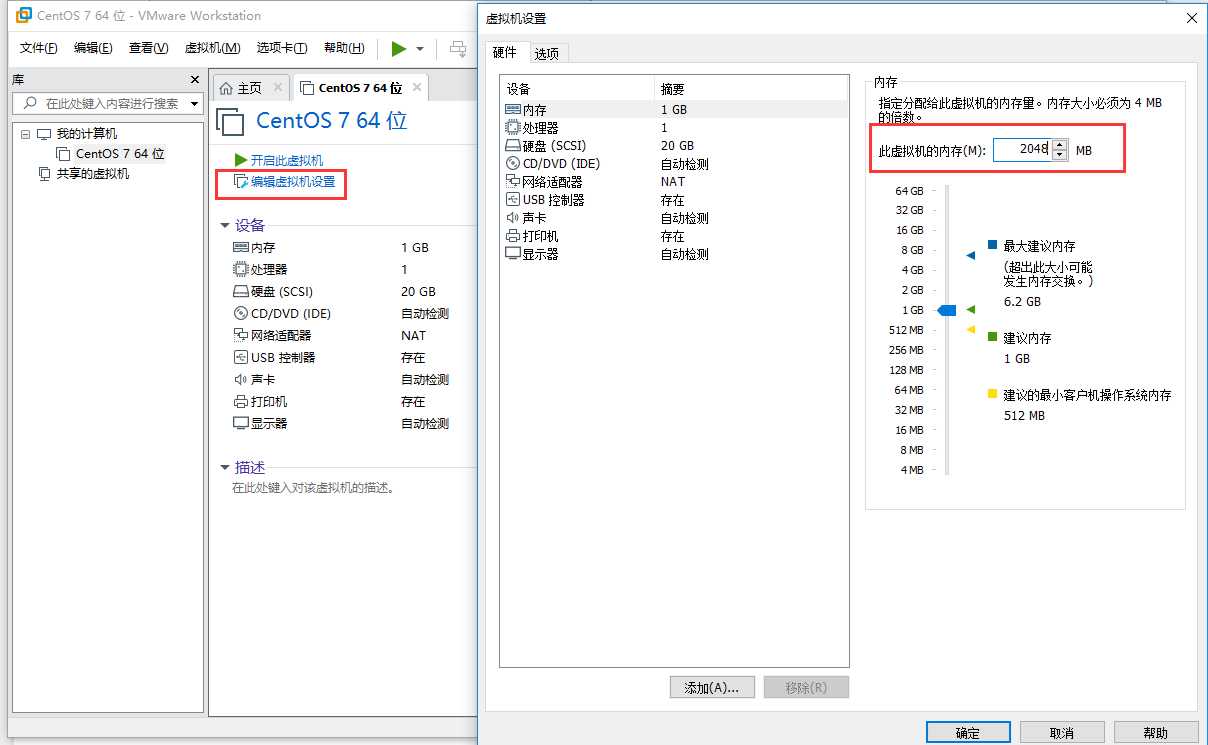1208x745 pixels.
Task: Collapse the 我的计算机 tree node
Action: 25,134
